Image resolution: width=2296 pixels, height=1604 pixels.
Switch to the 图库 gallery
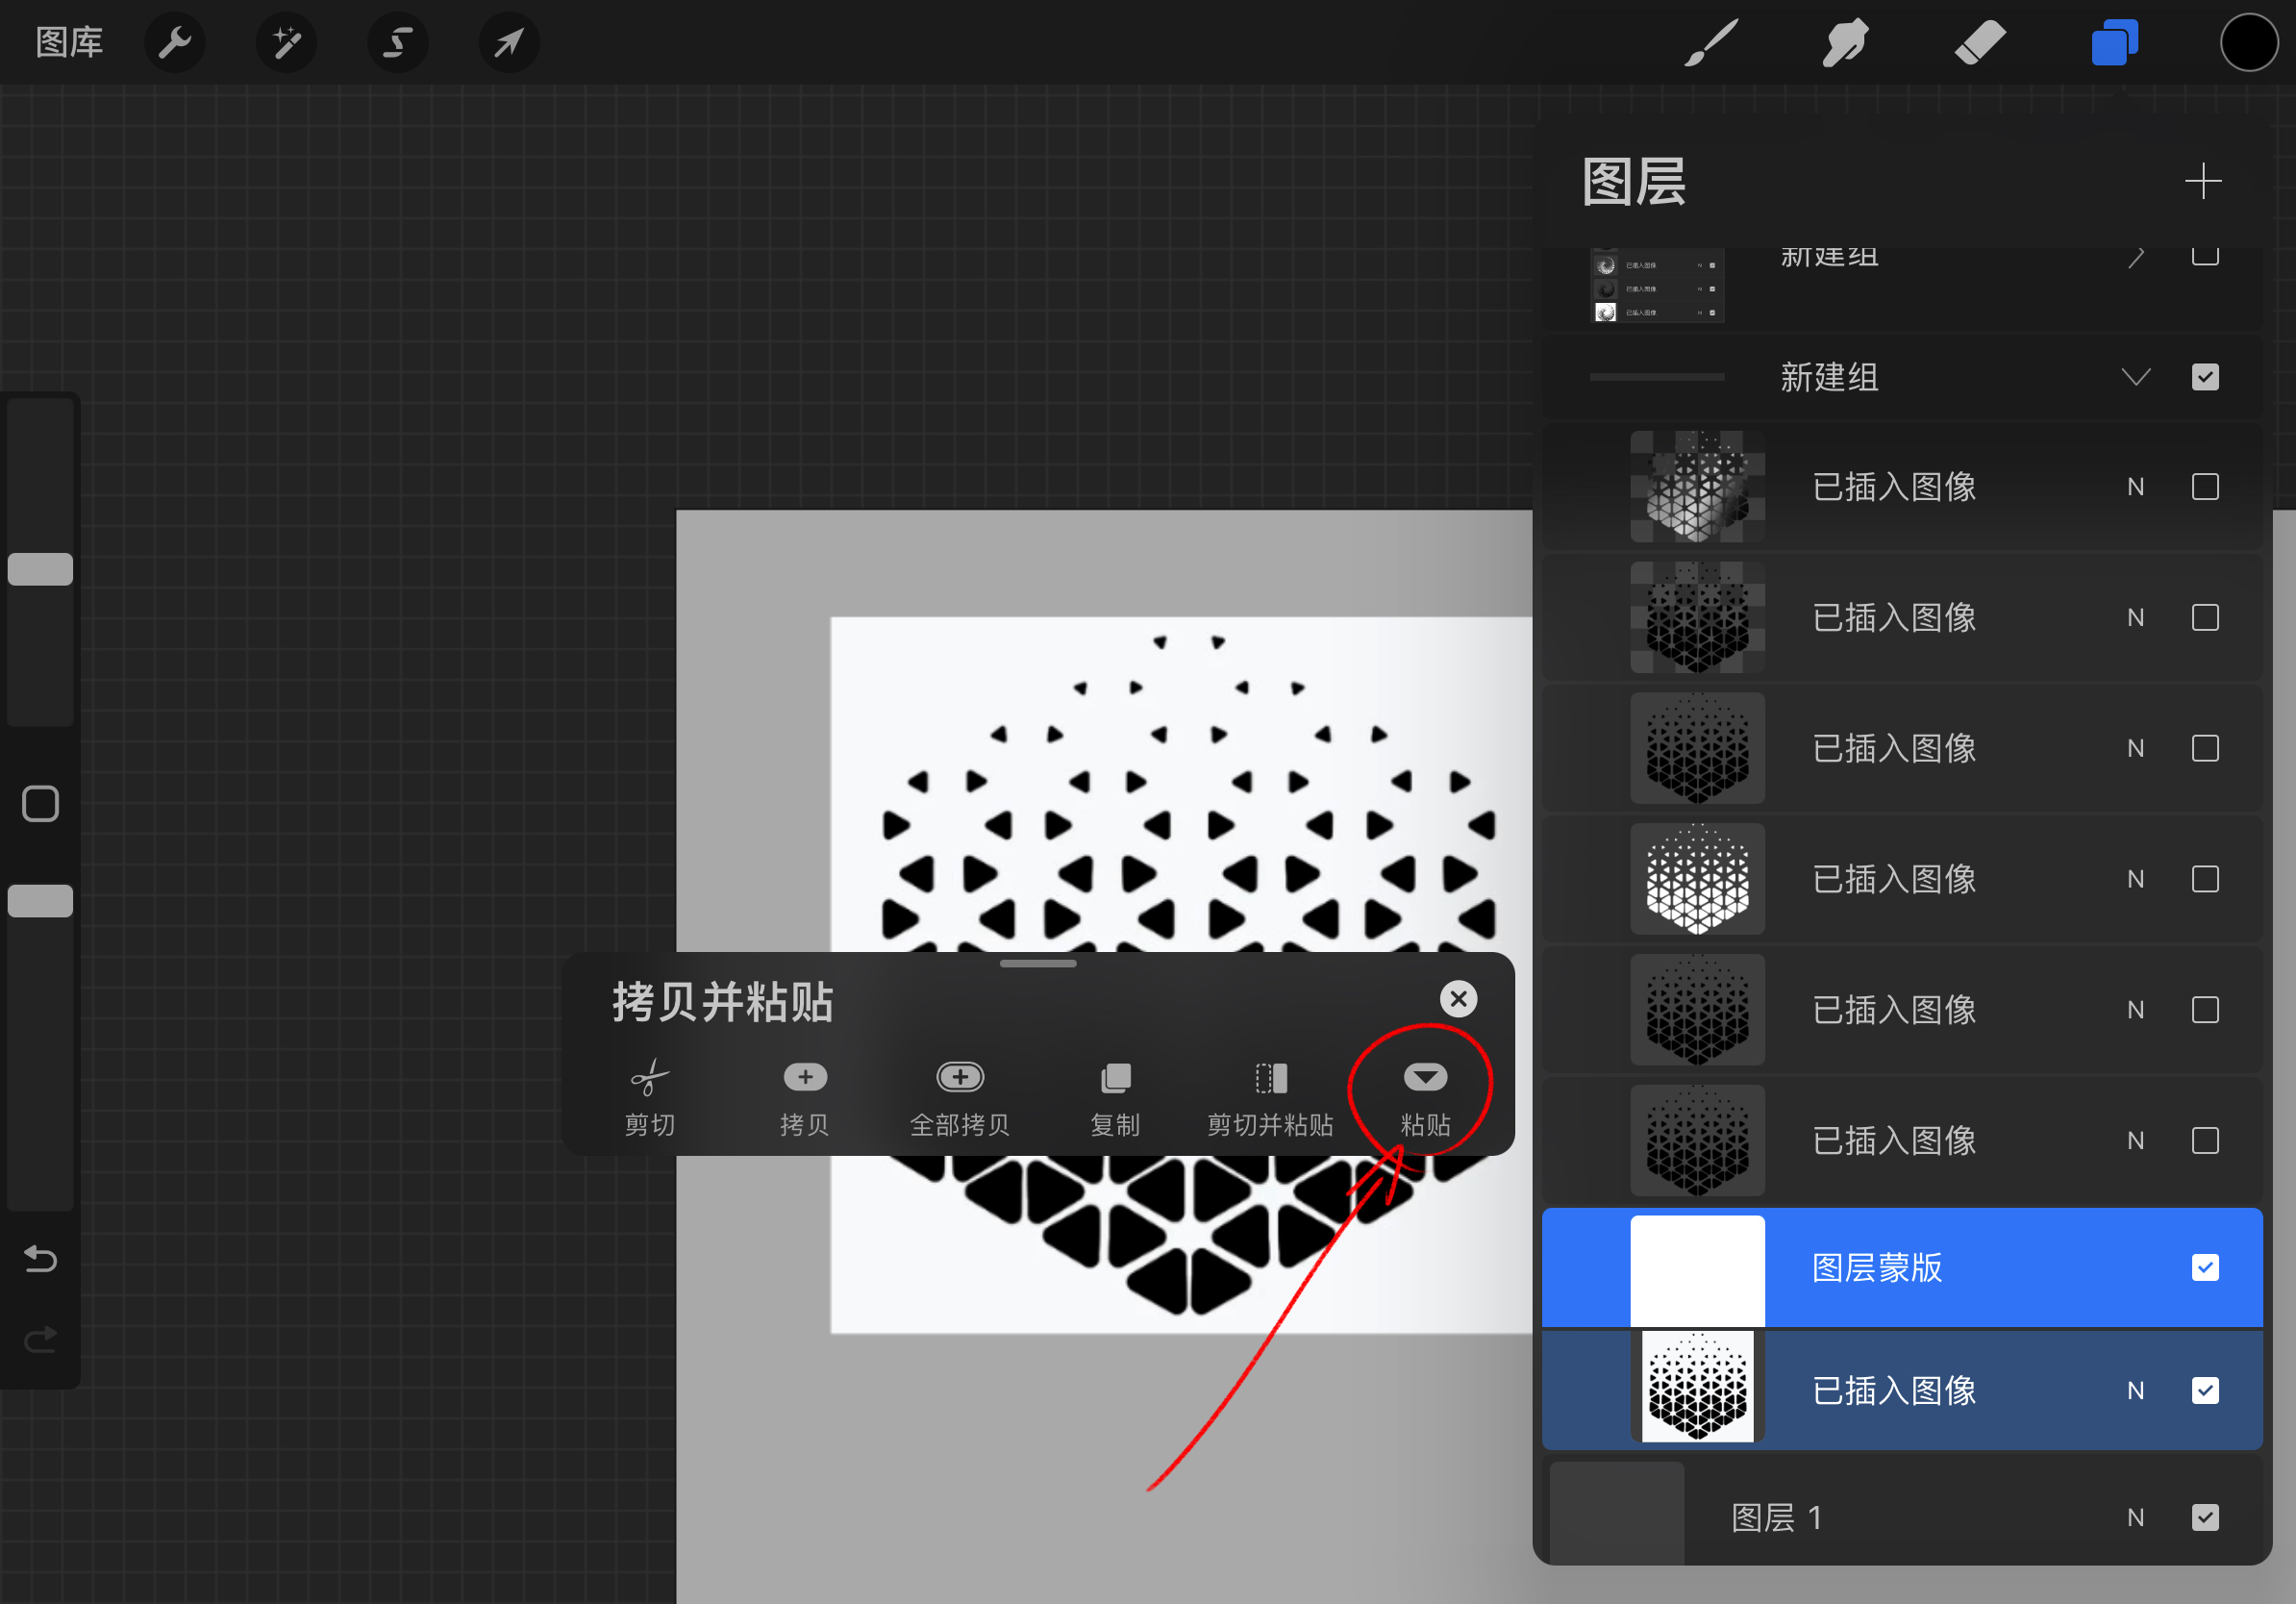[x=69, y=42]
